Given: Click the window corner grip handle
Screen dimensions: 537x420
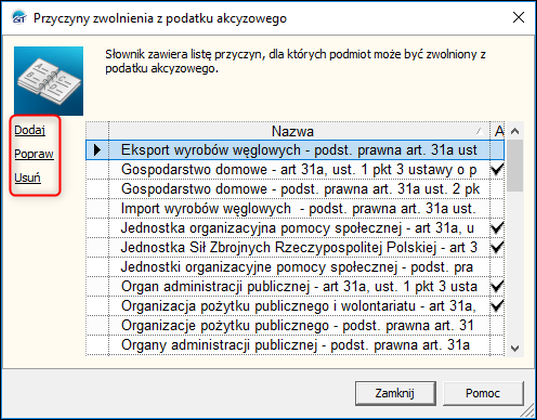Looking at the screenshot, I should [x=529, y=411].
